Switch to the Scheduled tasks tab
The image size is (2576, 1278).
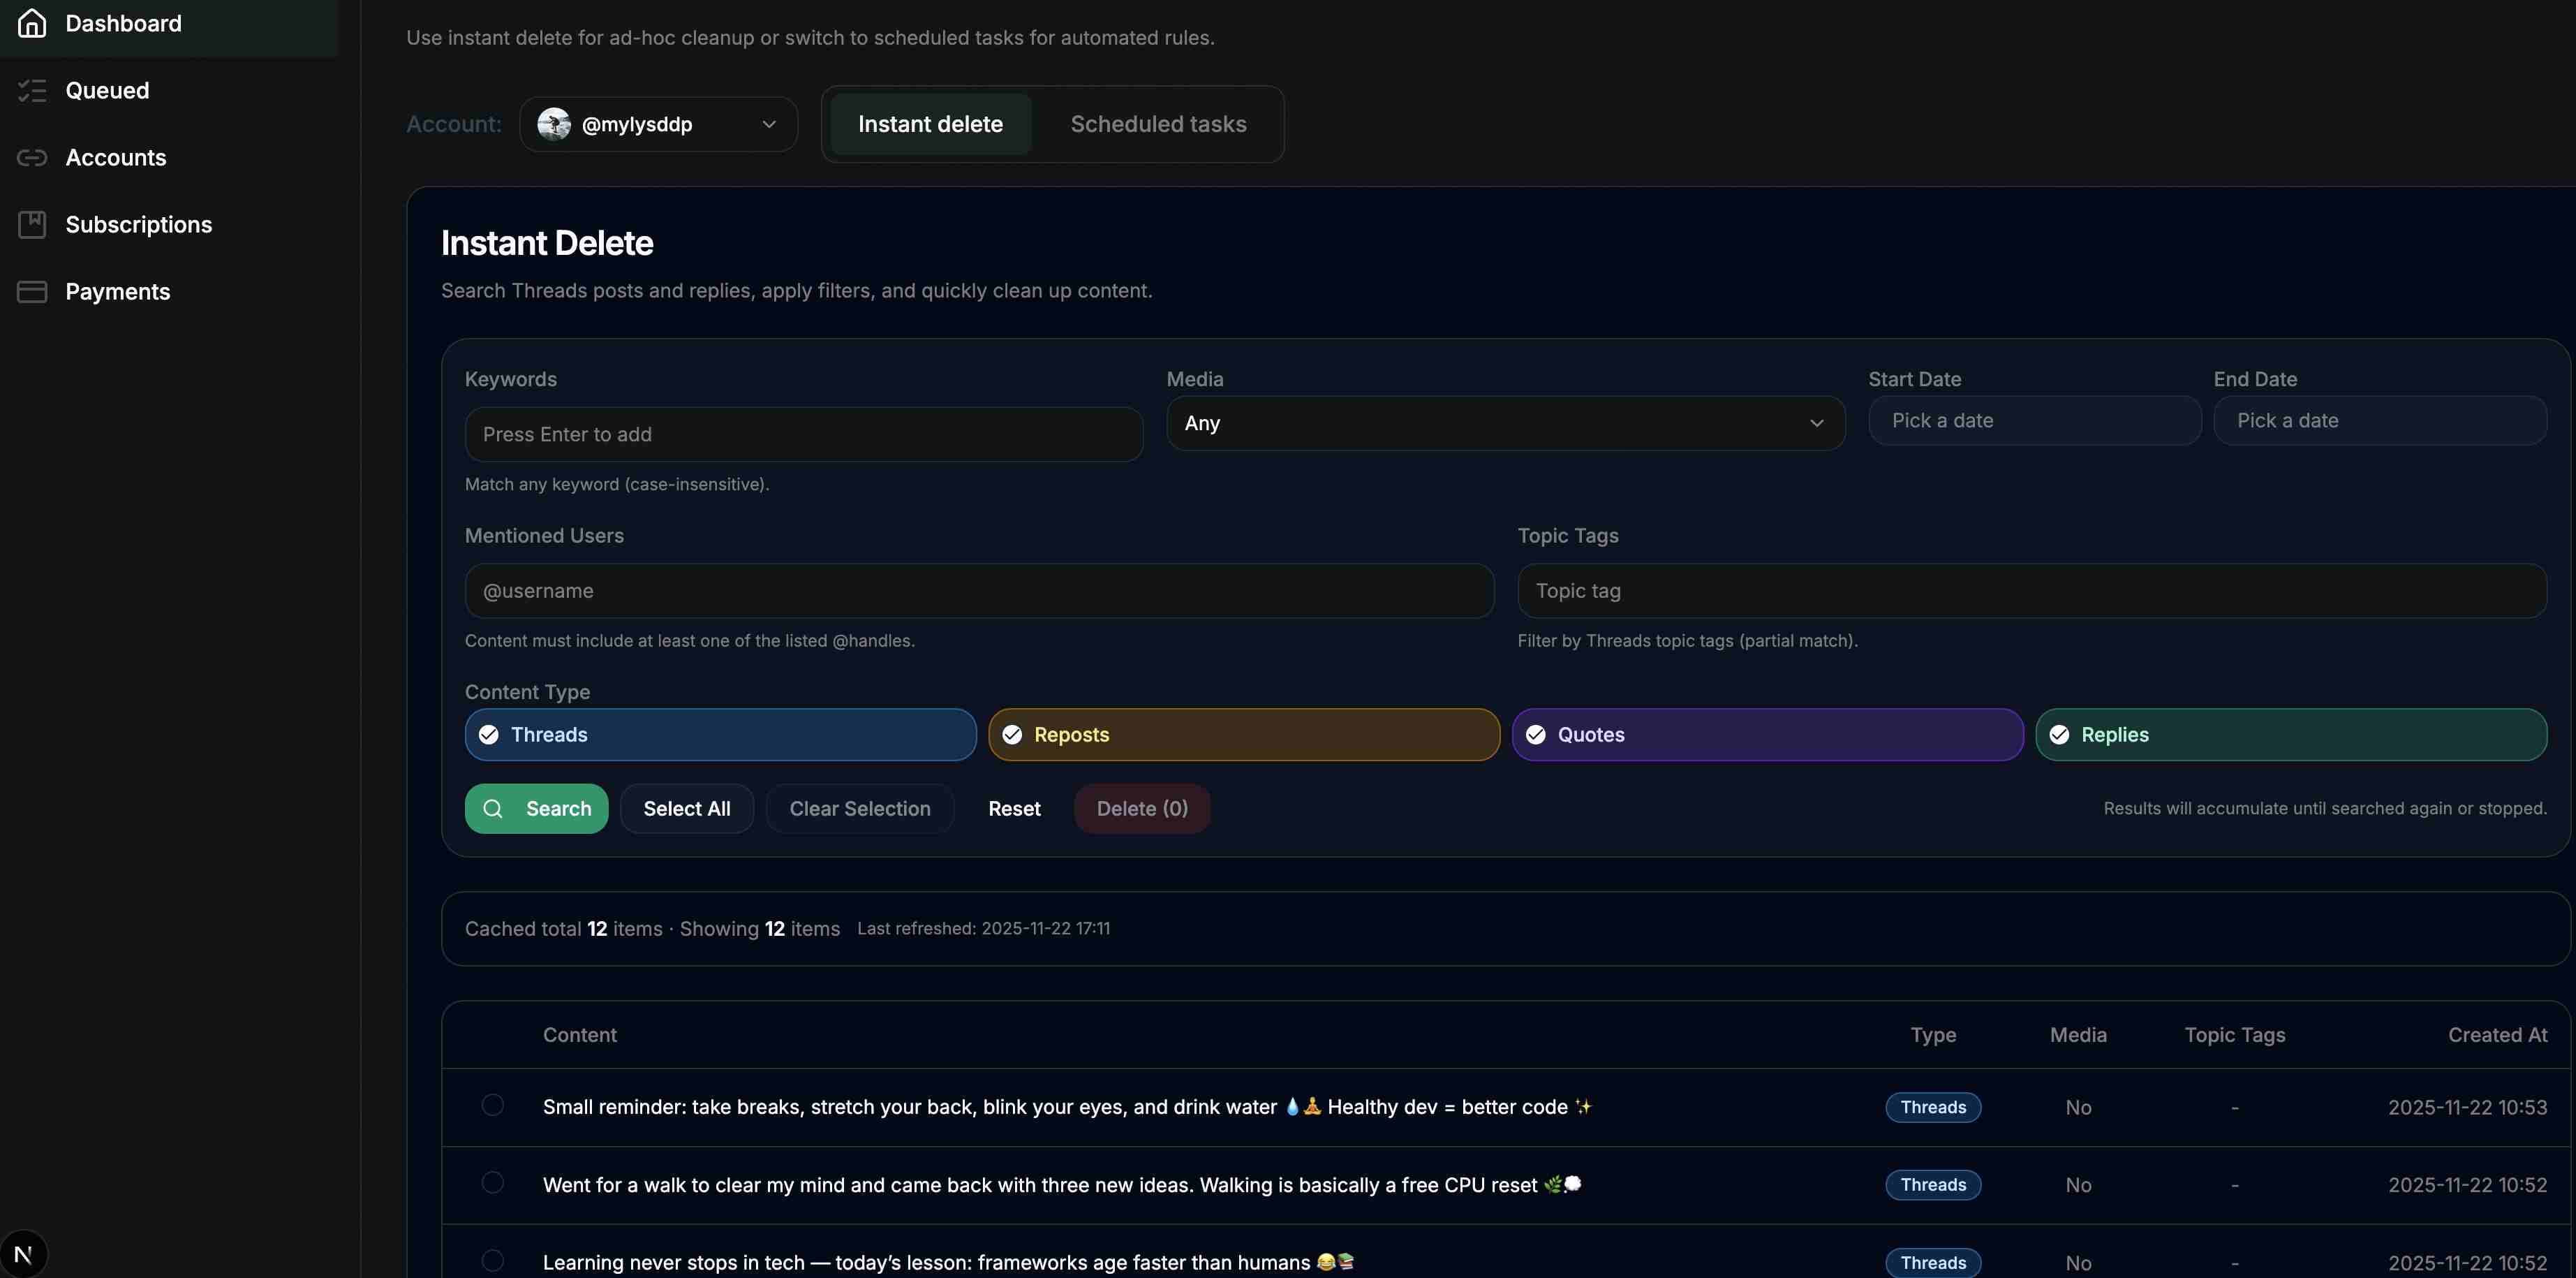coord(1158,123)
